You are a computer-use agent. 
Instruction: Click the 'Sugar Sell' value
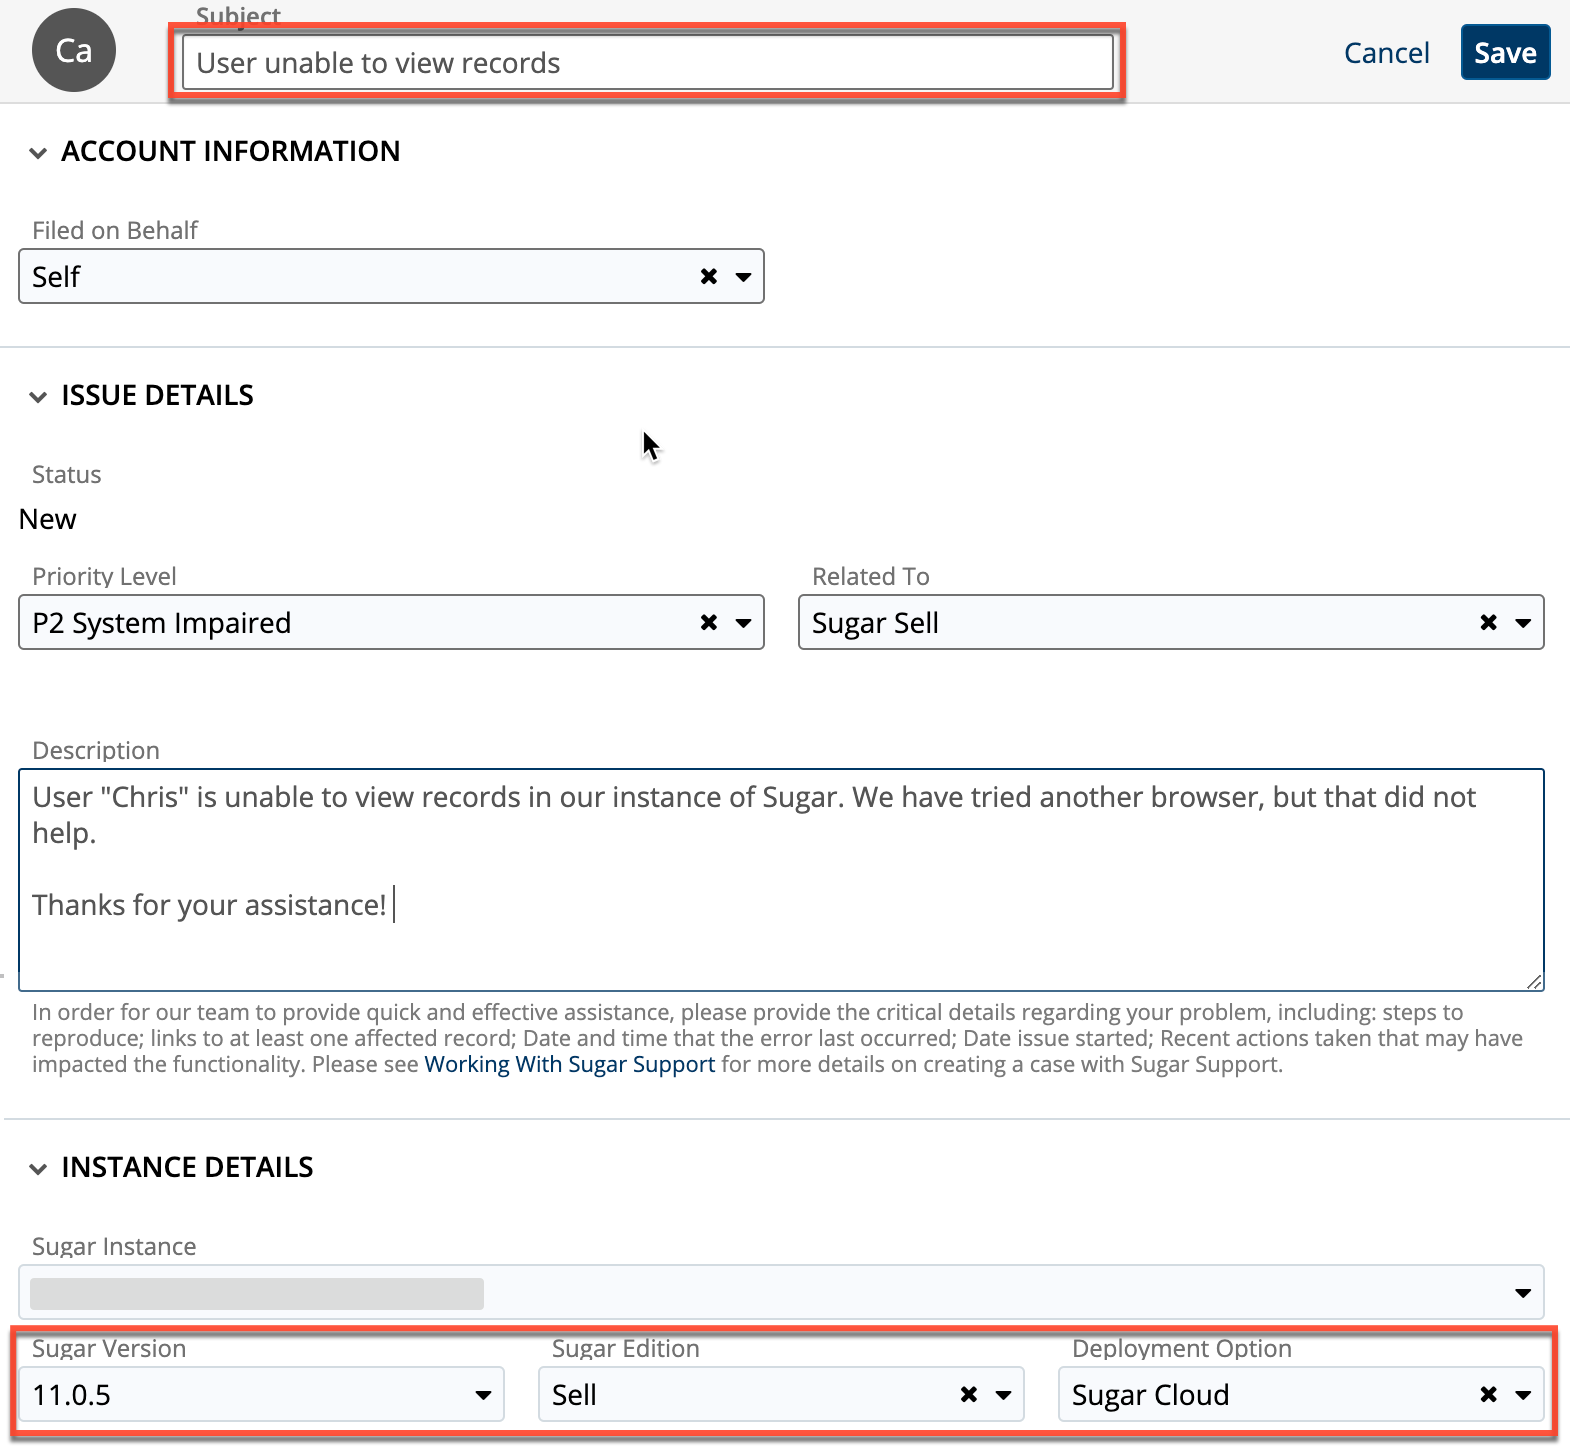[875, 623]
